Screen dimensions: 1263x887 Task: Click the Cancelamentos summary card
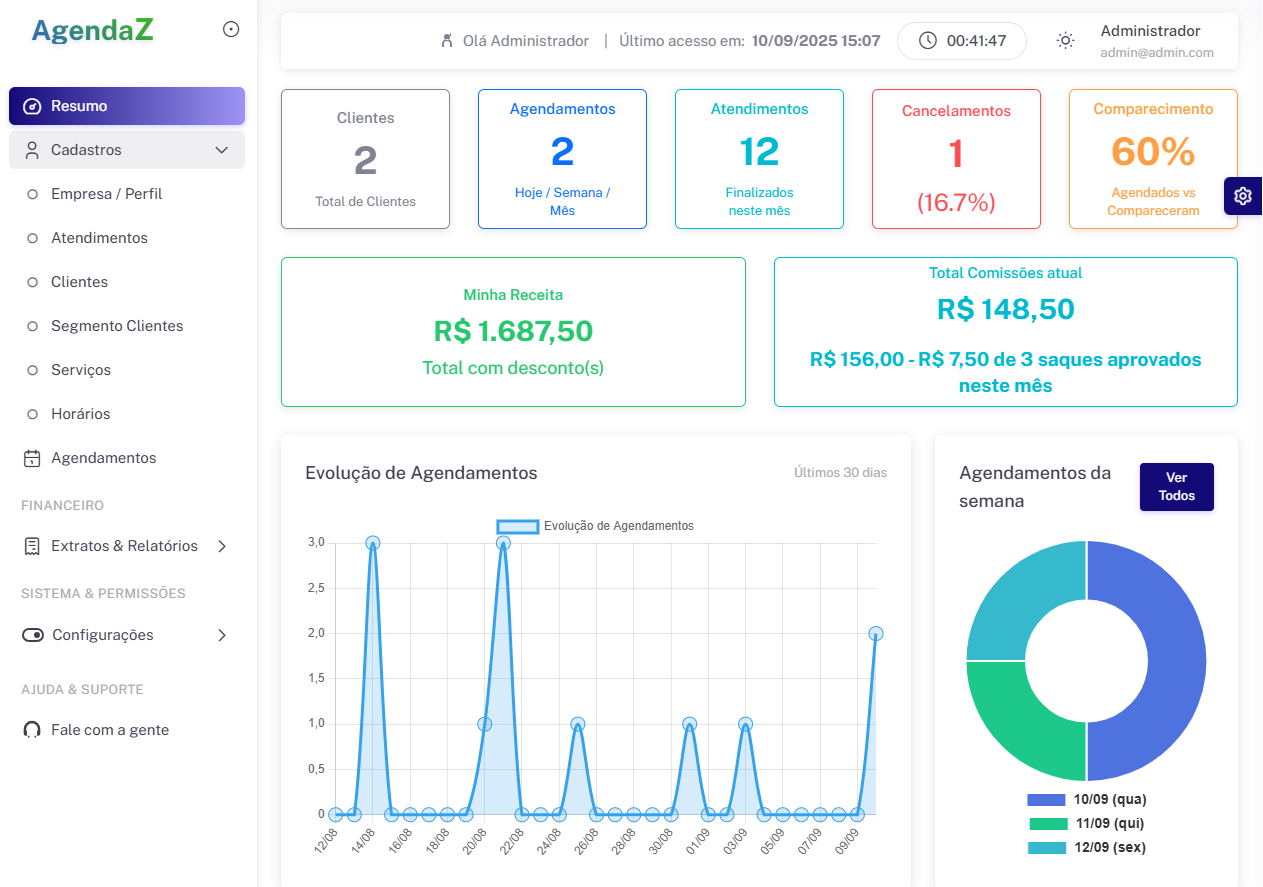(x=956, y=160)
